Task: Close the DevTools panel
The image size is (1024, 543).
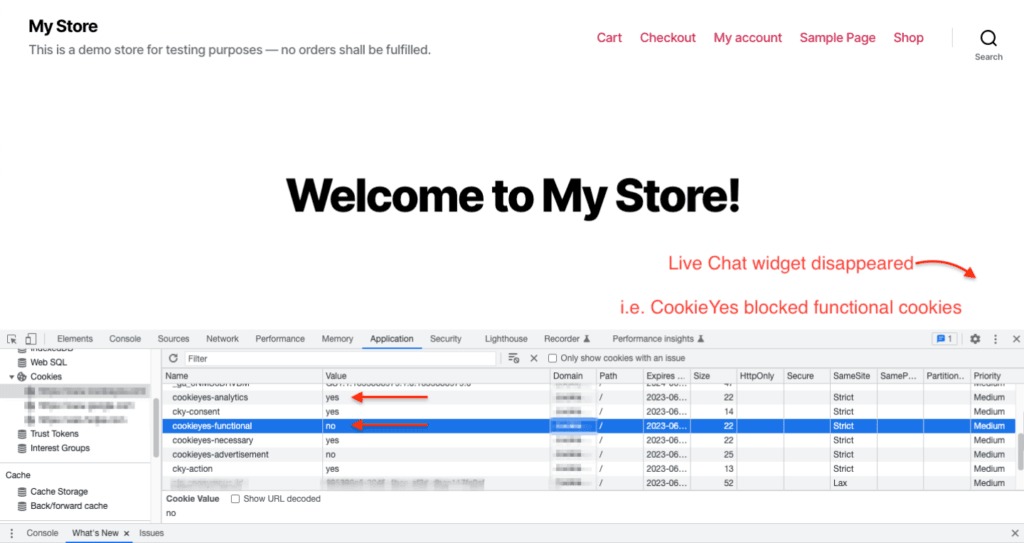Action: 1016,339
